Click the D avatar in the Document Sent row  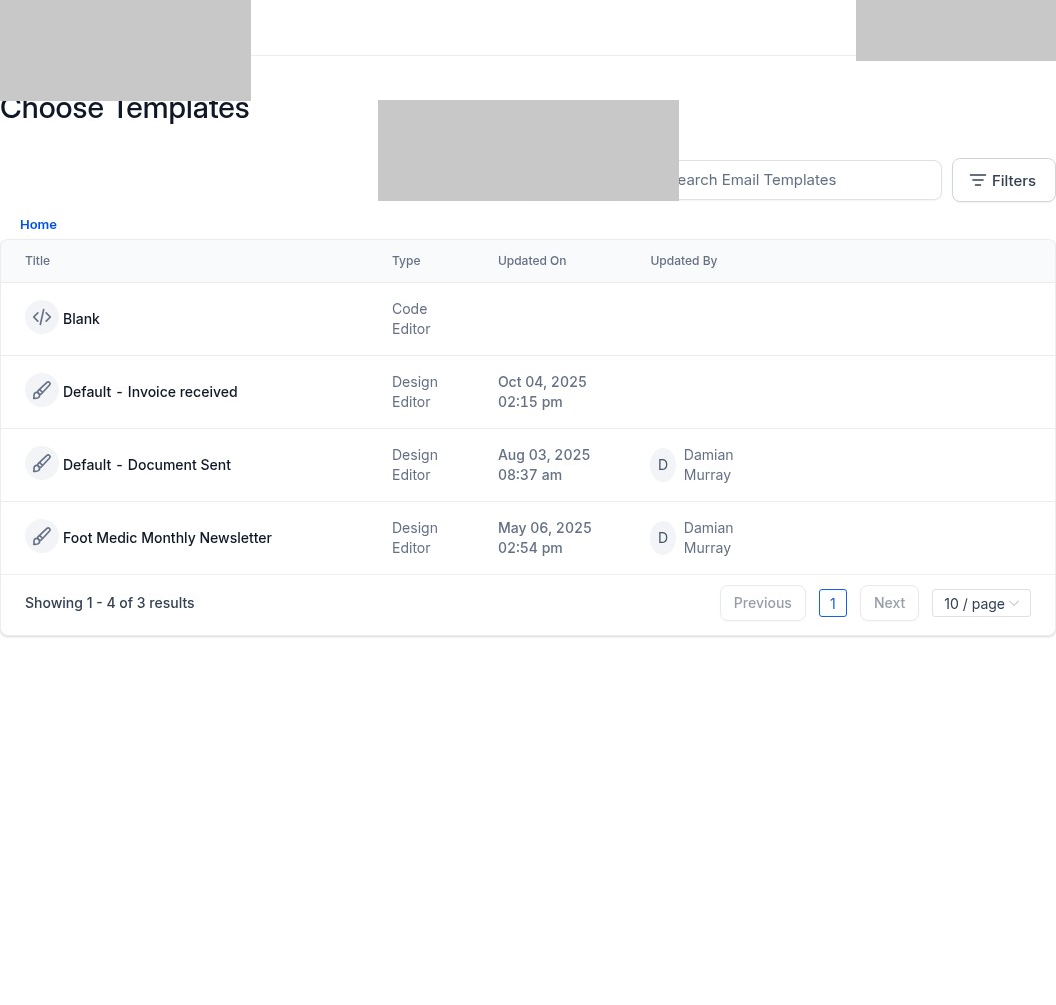coord(663,465)
